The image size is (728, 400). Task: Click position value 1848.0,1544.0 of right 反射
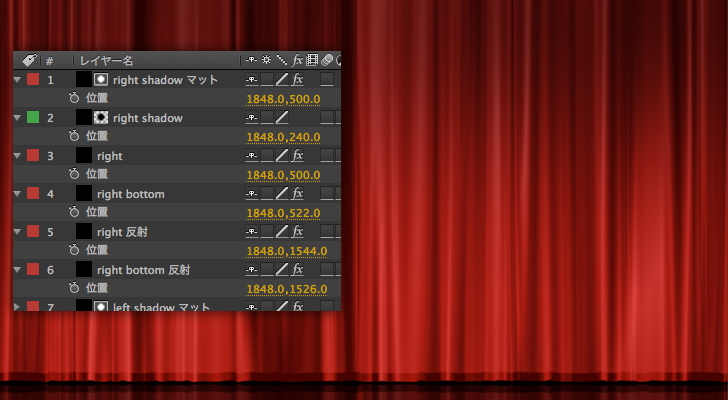tap(286, 251)
